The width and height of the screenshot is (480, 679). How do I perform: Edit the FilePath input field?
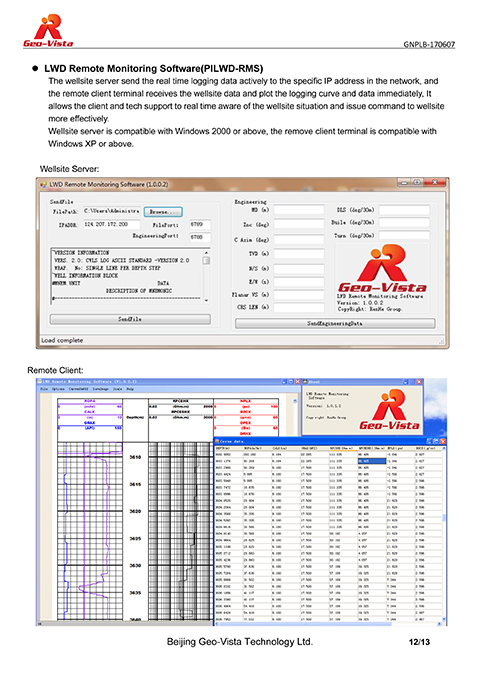tap(112, 211)
